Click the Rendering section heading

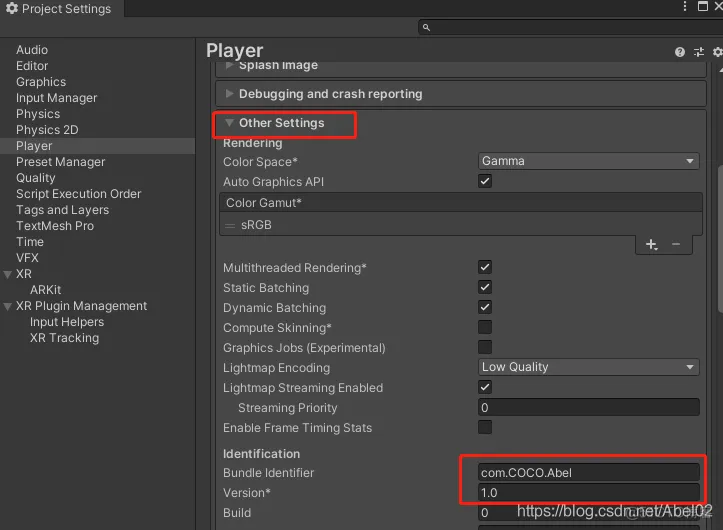point(253,143)
